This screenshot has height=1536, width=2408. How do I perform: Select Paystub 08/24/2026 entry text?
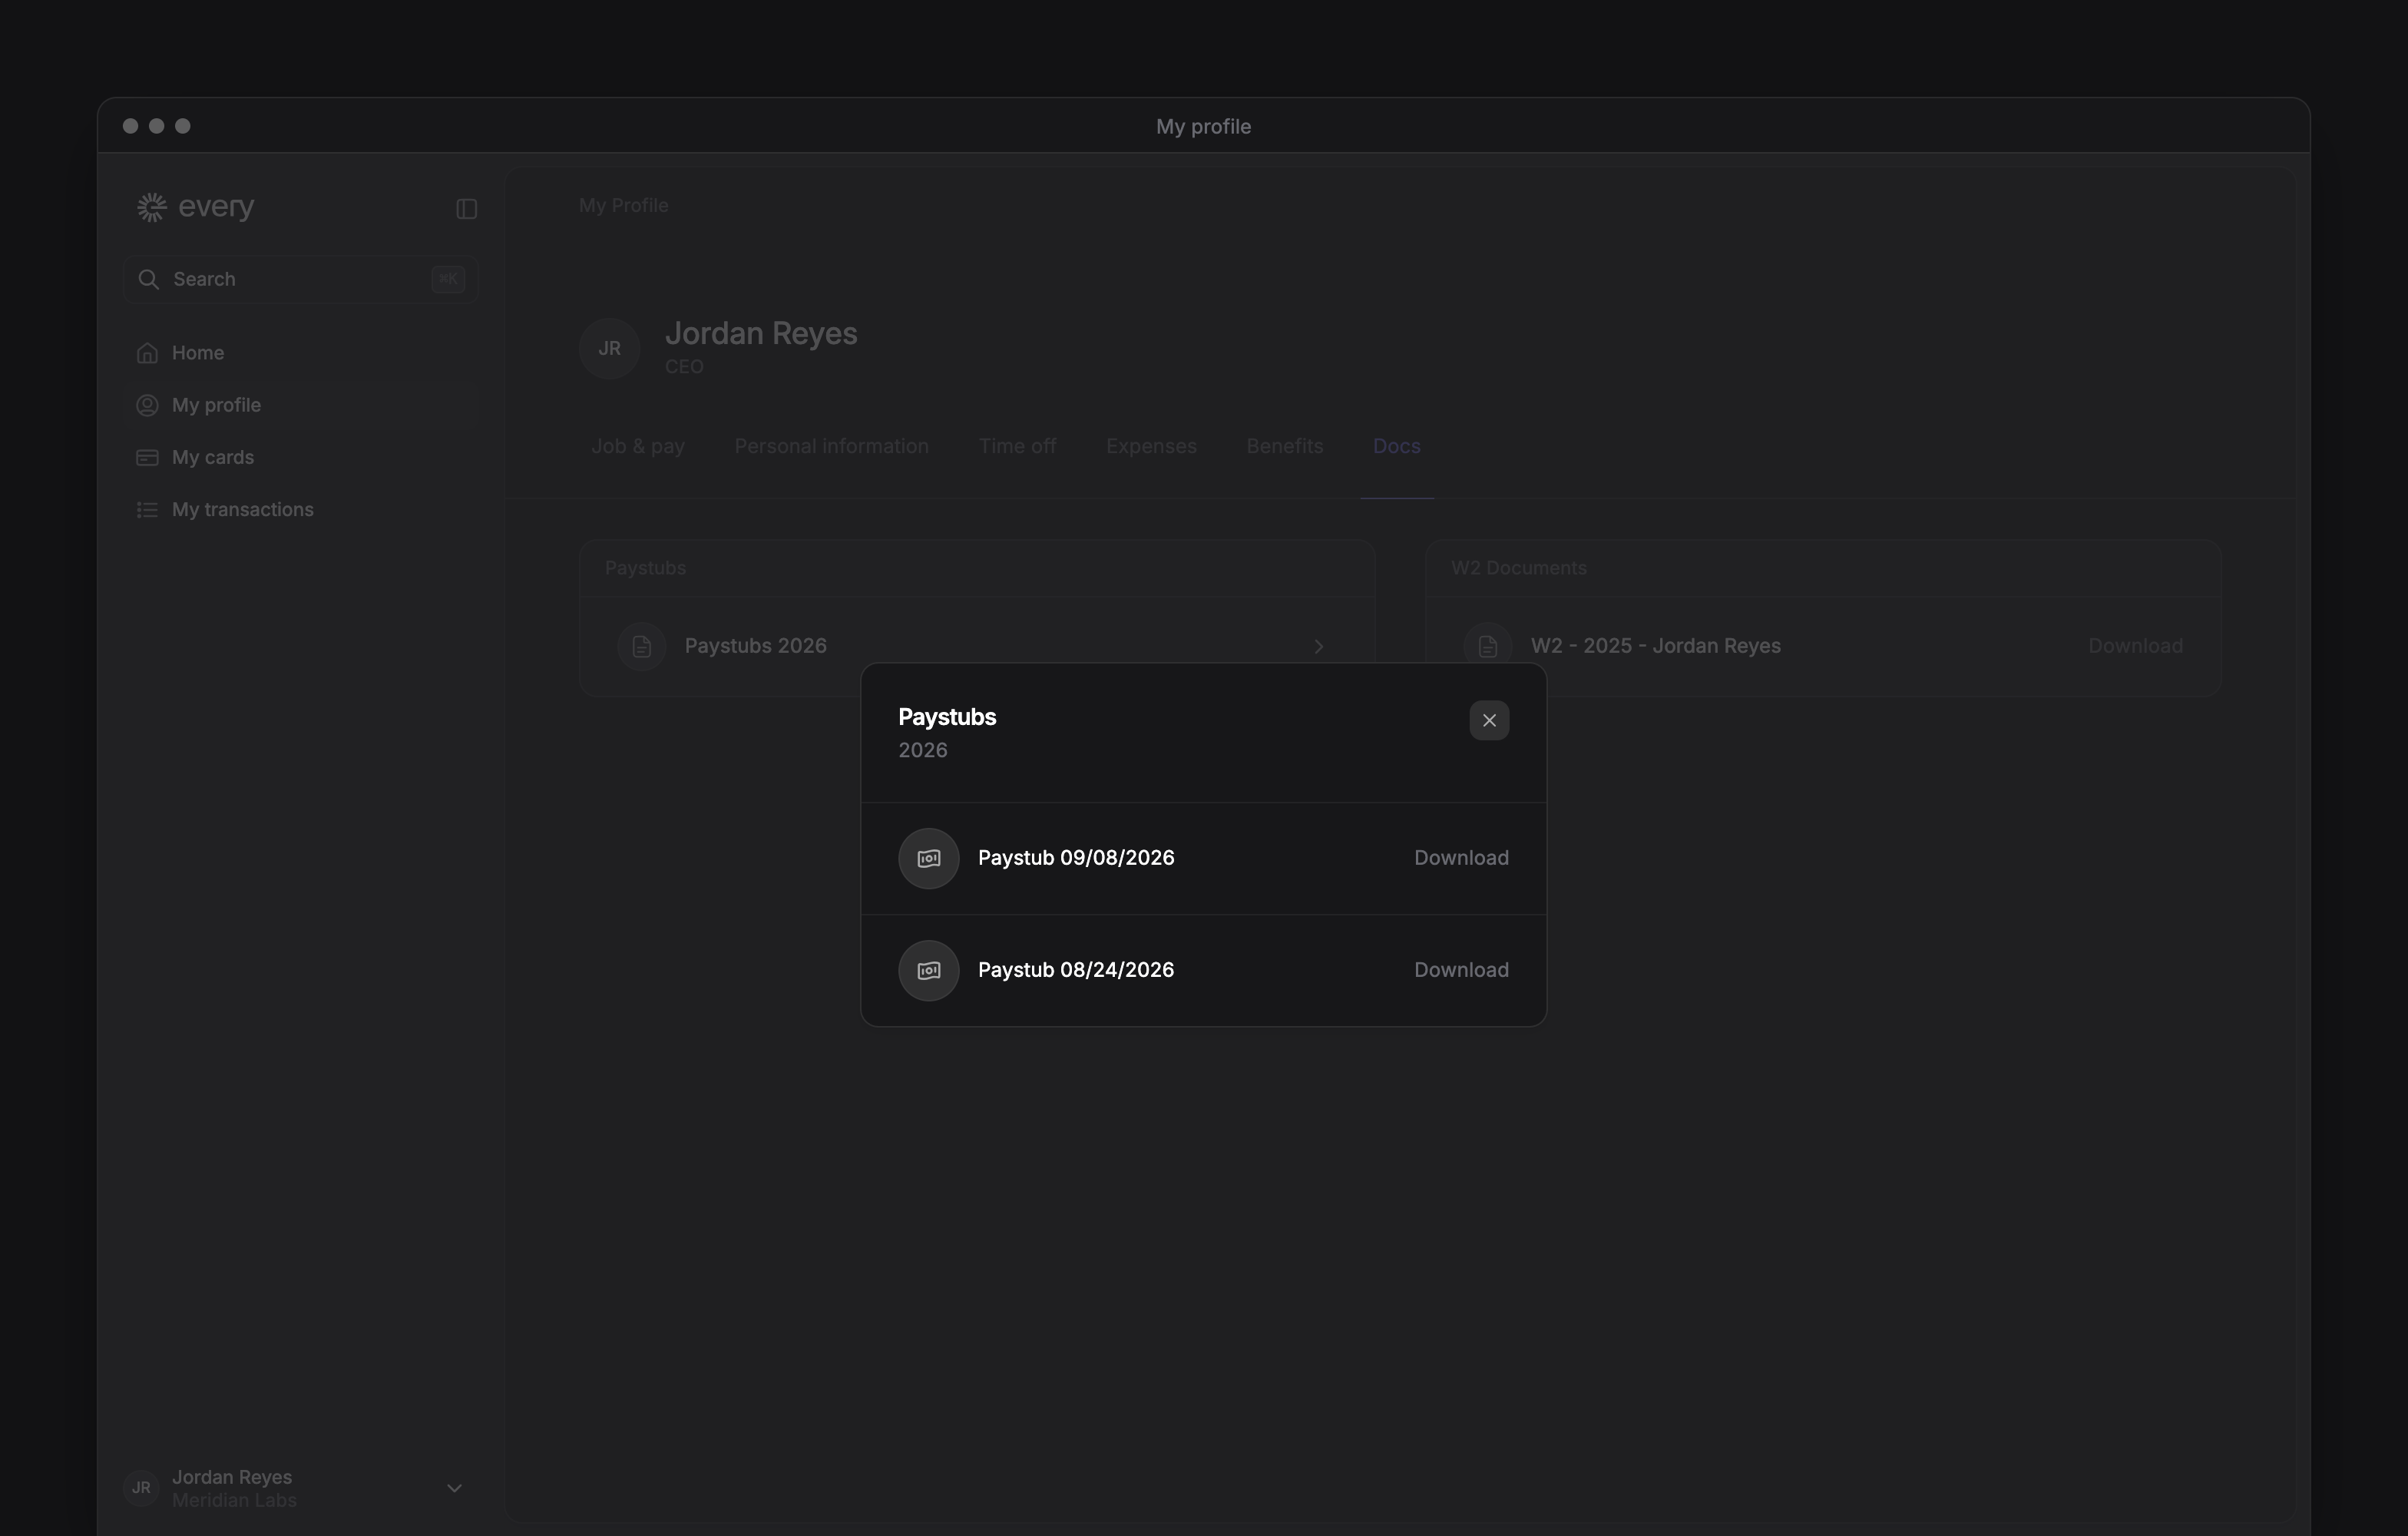pos(1076,970)
